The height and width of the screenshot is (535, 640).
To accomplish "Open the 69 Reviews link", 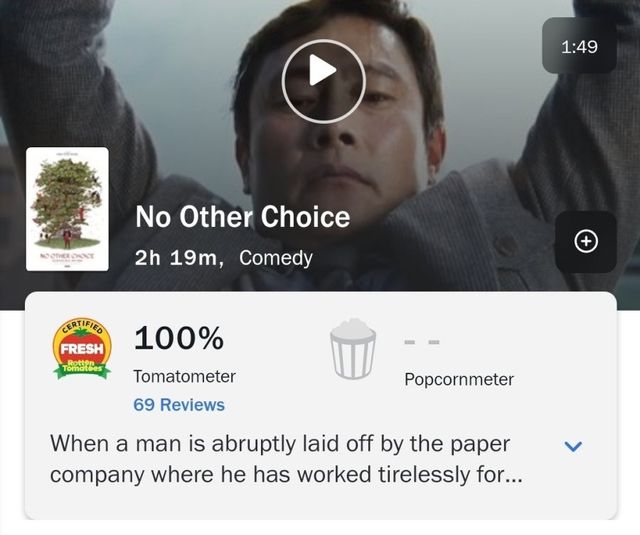I will (x=179, y=405).
